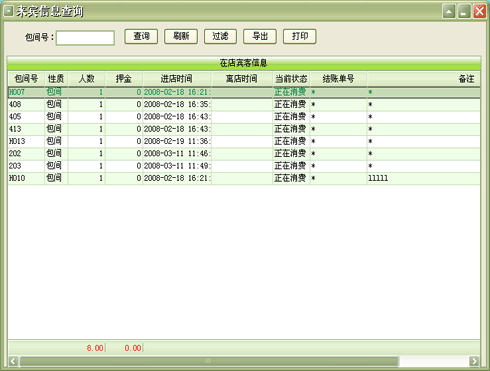Minimize the 来宾信息查询 window
This screenshot has width=490, height=371.
(x=464, y=12)
